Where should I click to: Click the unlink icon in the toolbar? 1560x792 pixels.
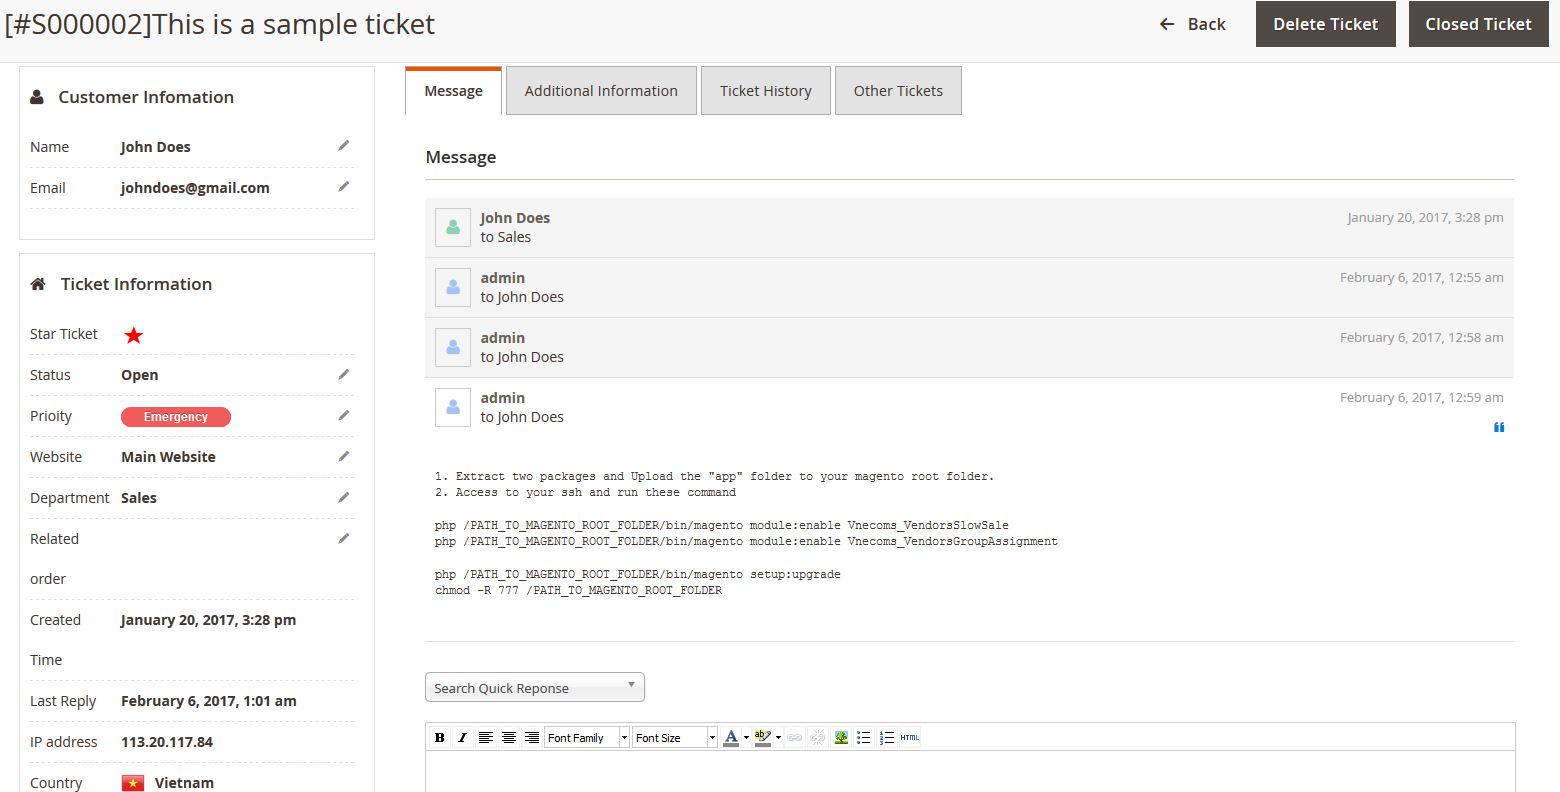(818, 737)
